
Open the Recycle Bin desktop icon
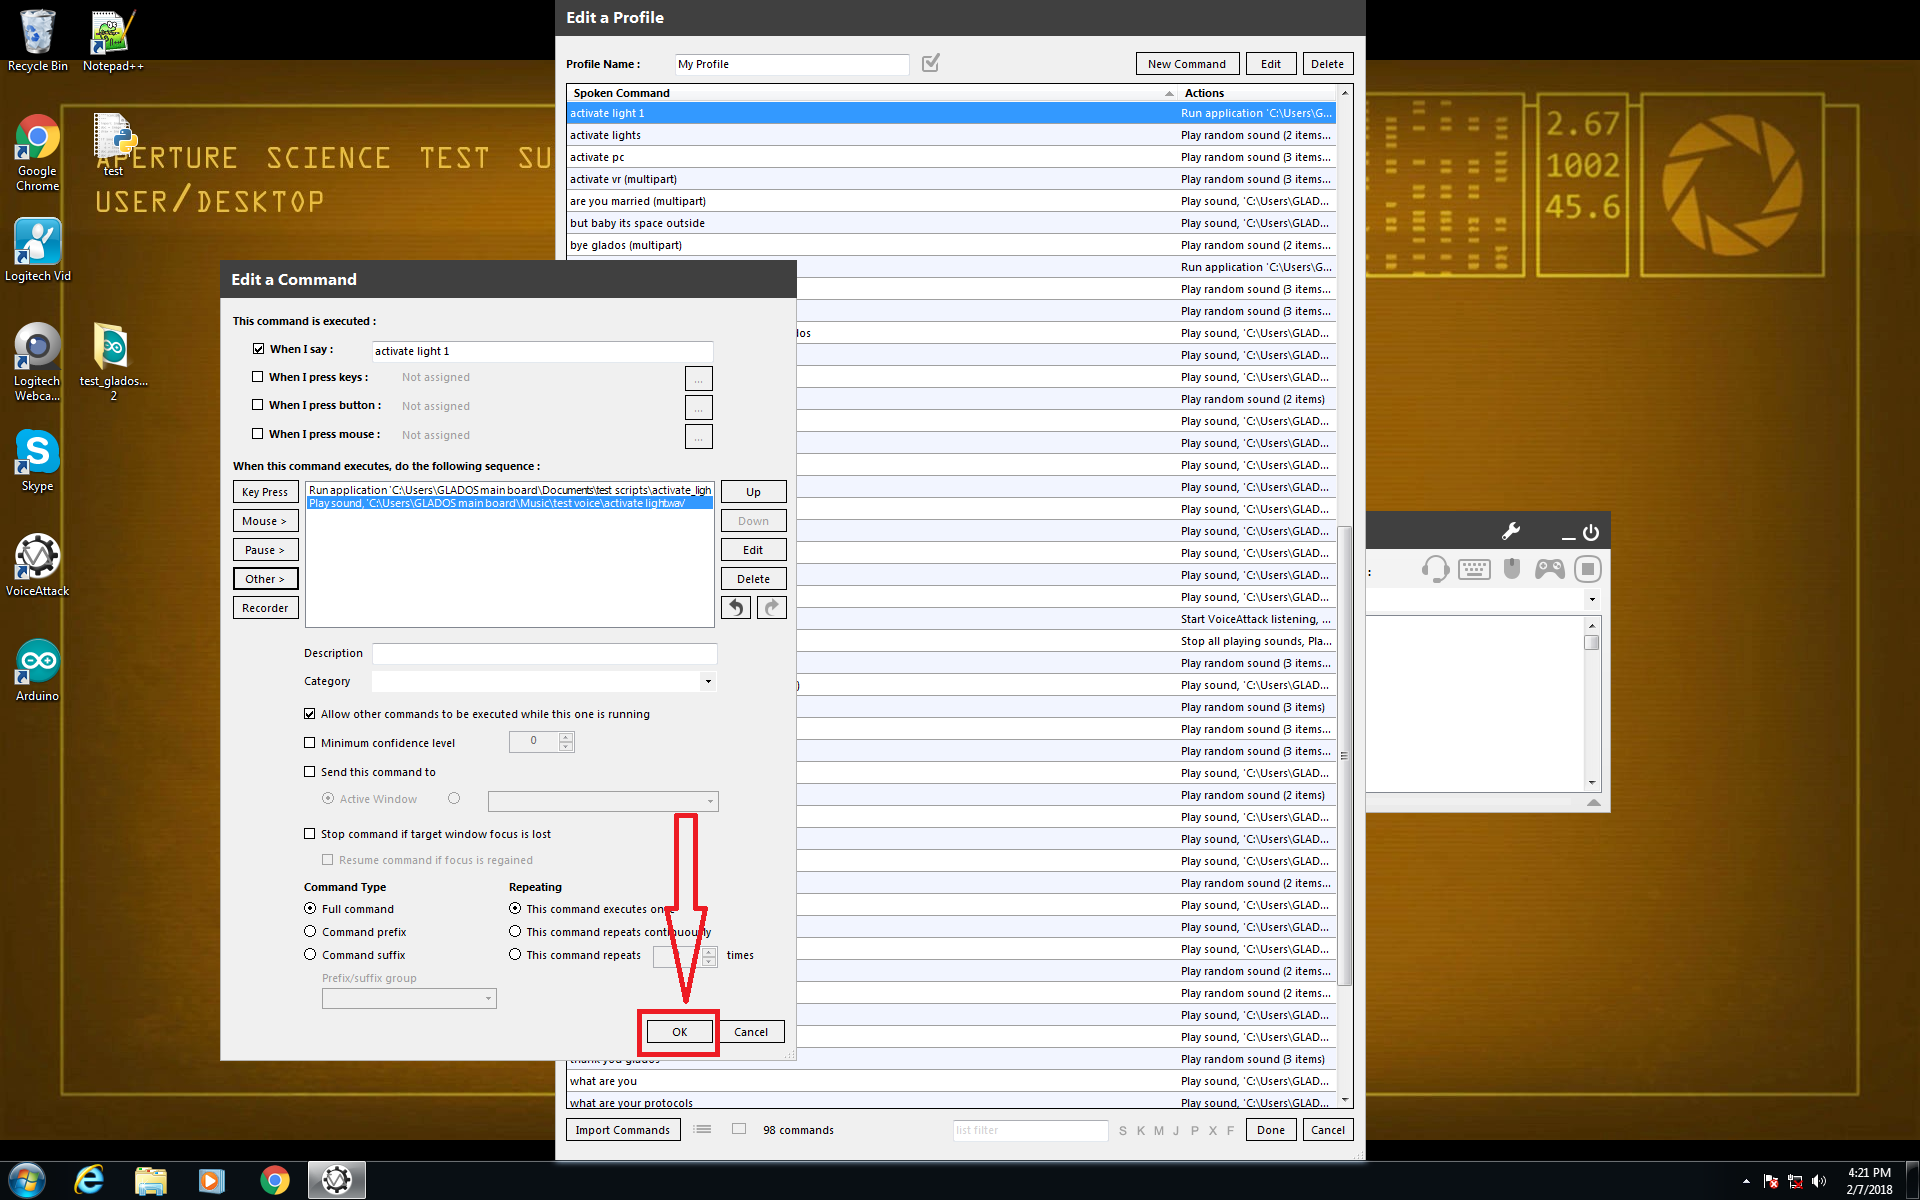tap(38, 40)
